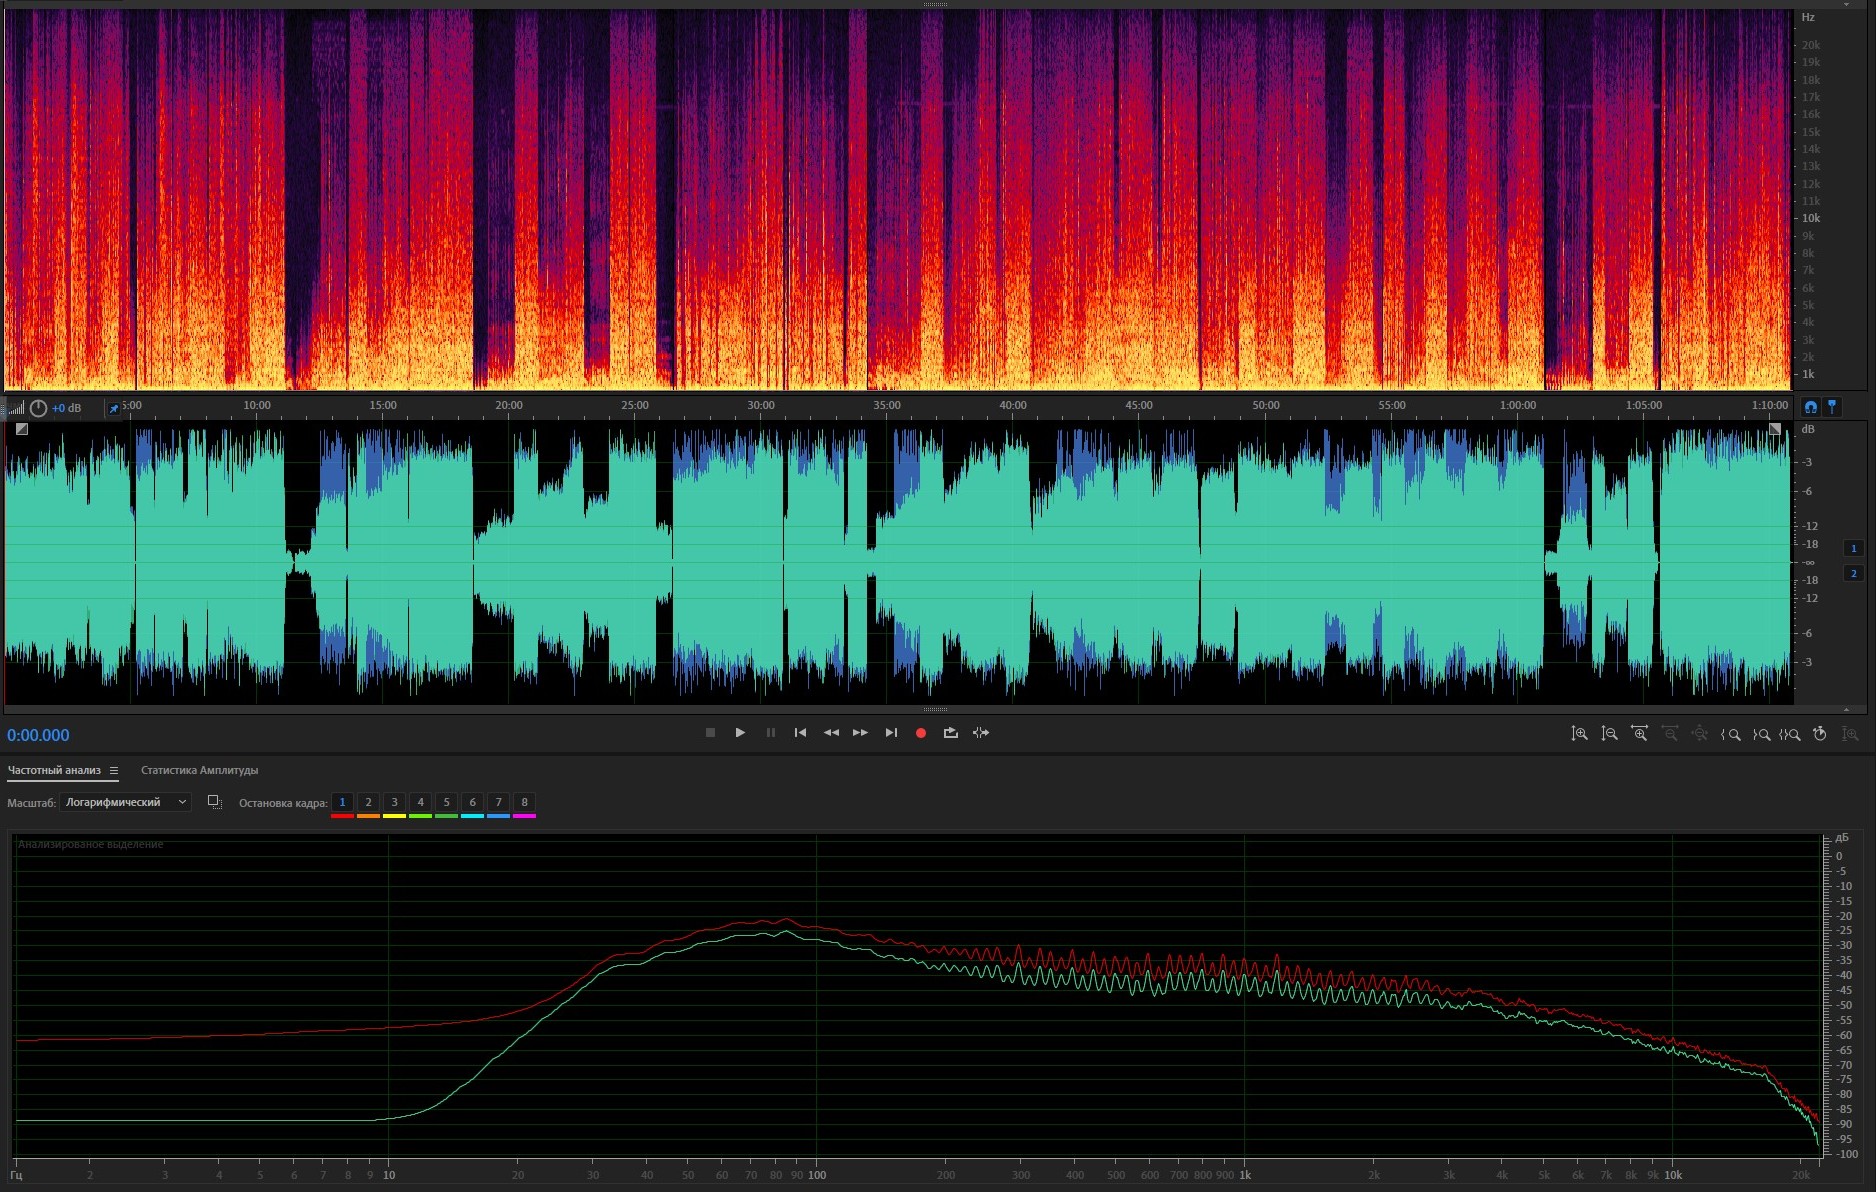The image size is (1876, 1192).
Task: Toggle frame hold 1 button
Action: (x=342, y=802)
